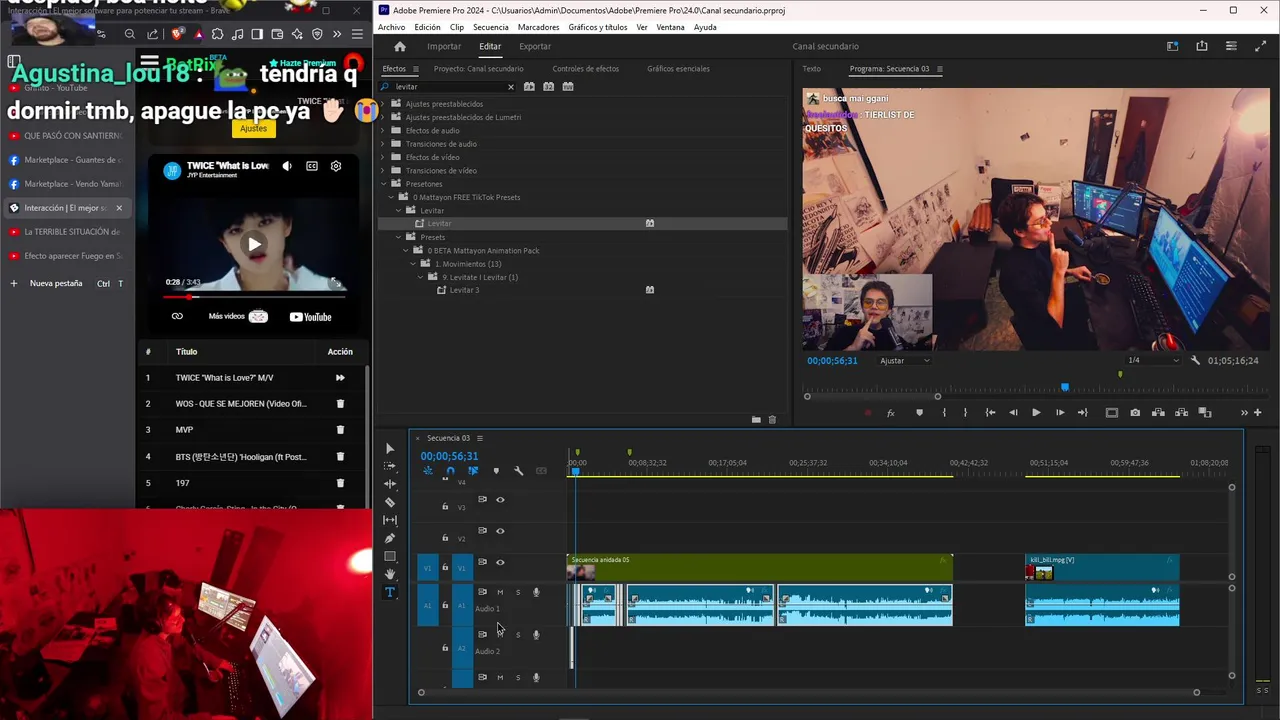Open the Secuencia 03 panel menu
This screenshot has height=720, width=1280.
[x=479, y=438]
